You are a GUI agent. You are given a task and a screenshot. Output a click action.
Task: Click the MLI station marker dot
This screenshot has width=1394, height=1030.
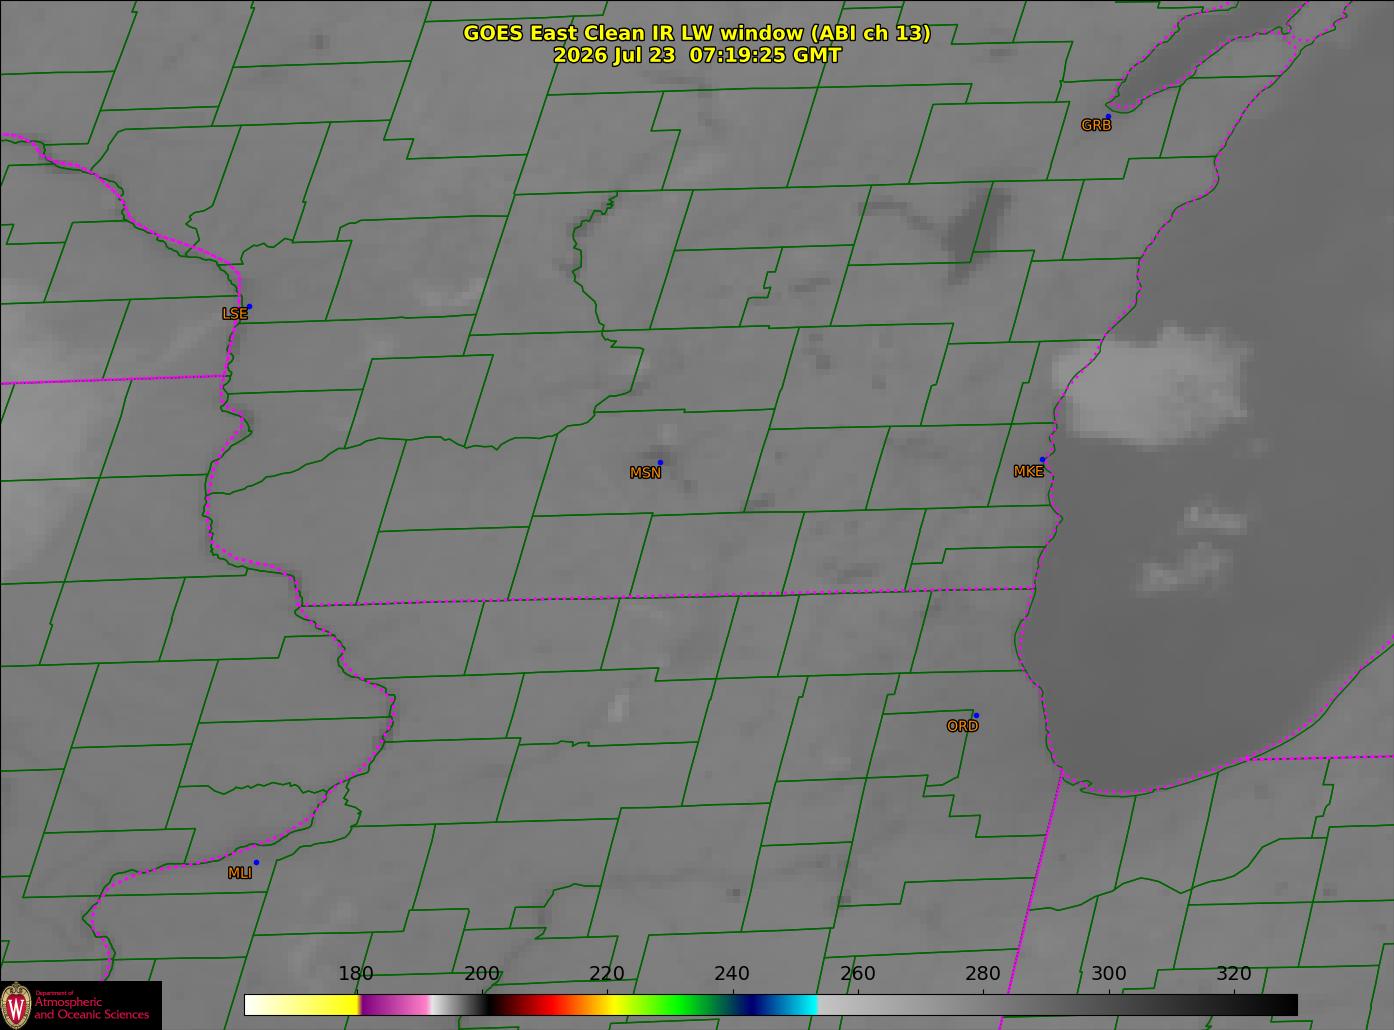click(256, 862)
